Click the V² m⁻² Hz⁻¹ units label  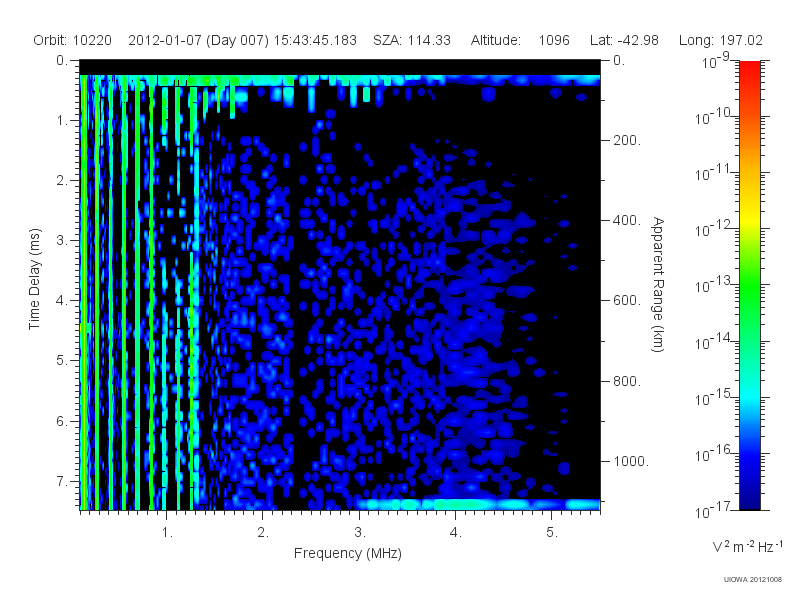(x=747, y=546)
